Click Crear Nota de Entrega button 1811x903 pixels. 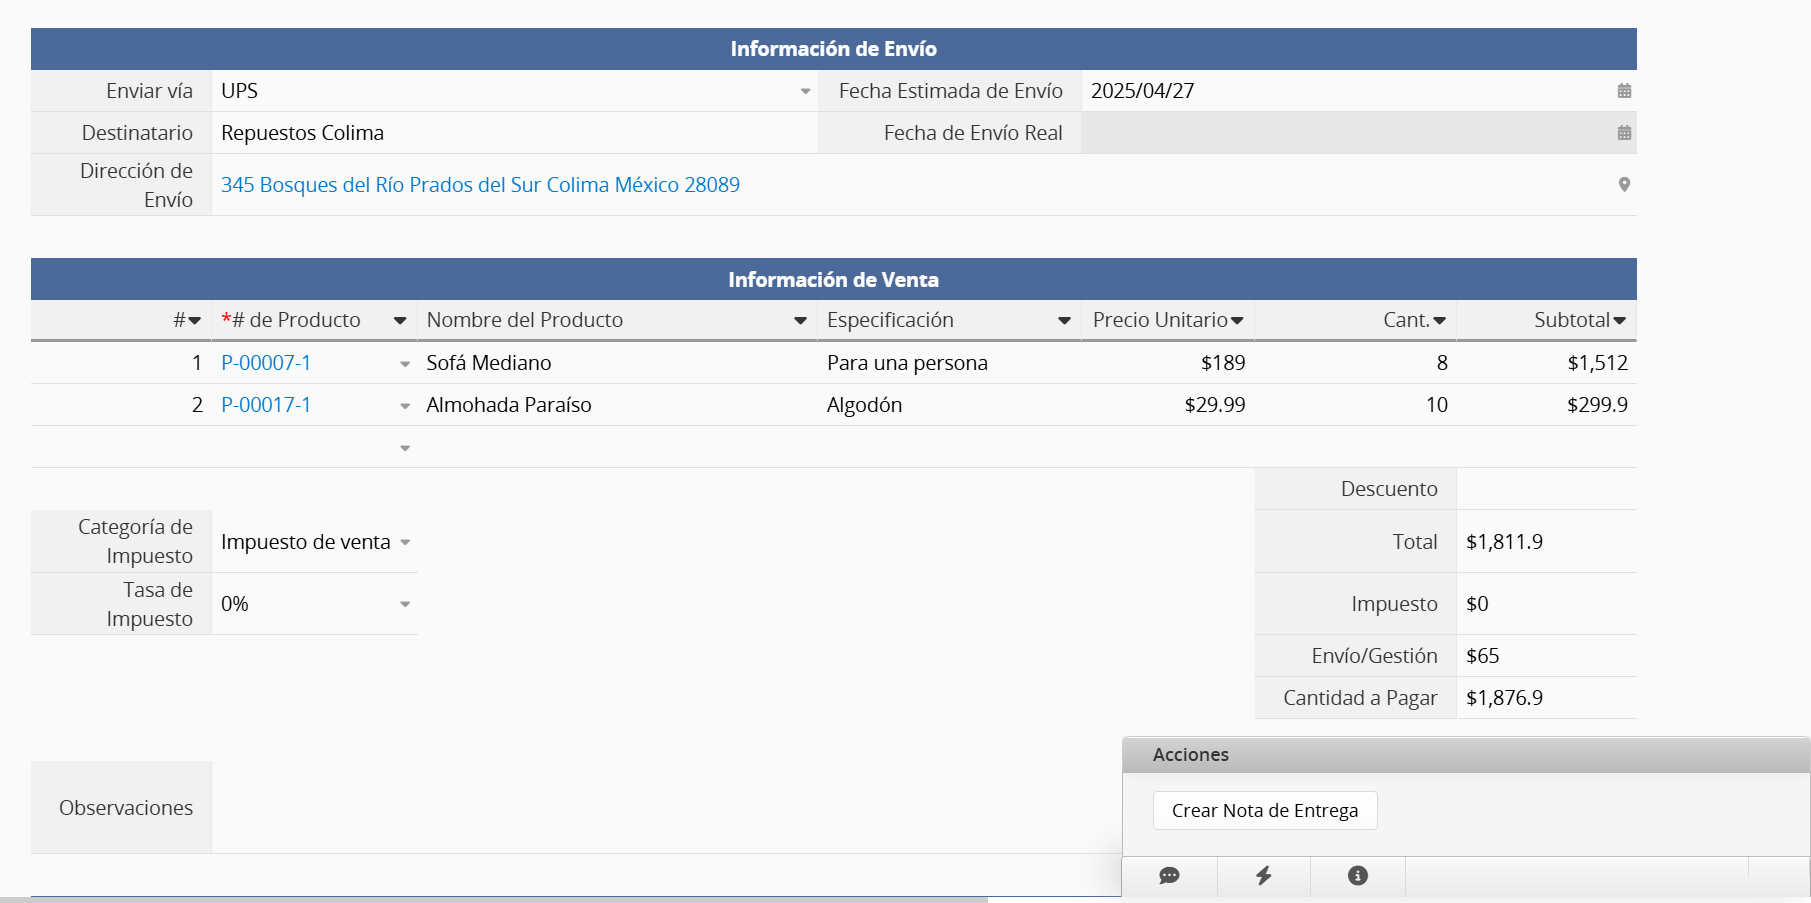pyautogui.click(x=1264, y=810)
